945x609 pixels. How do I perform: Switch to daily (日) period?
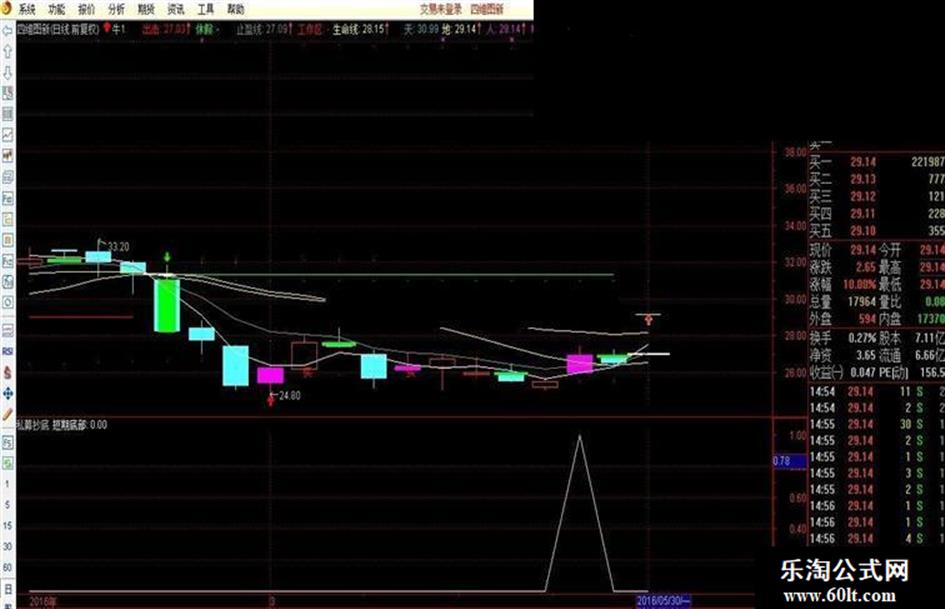click(x=7, y=588)
